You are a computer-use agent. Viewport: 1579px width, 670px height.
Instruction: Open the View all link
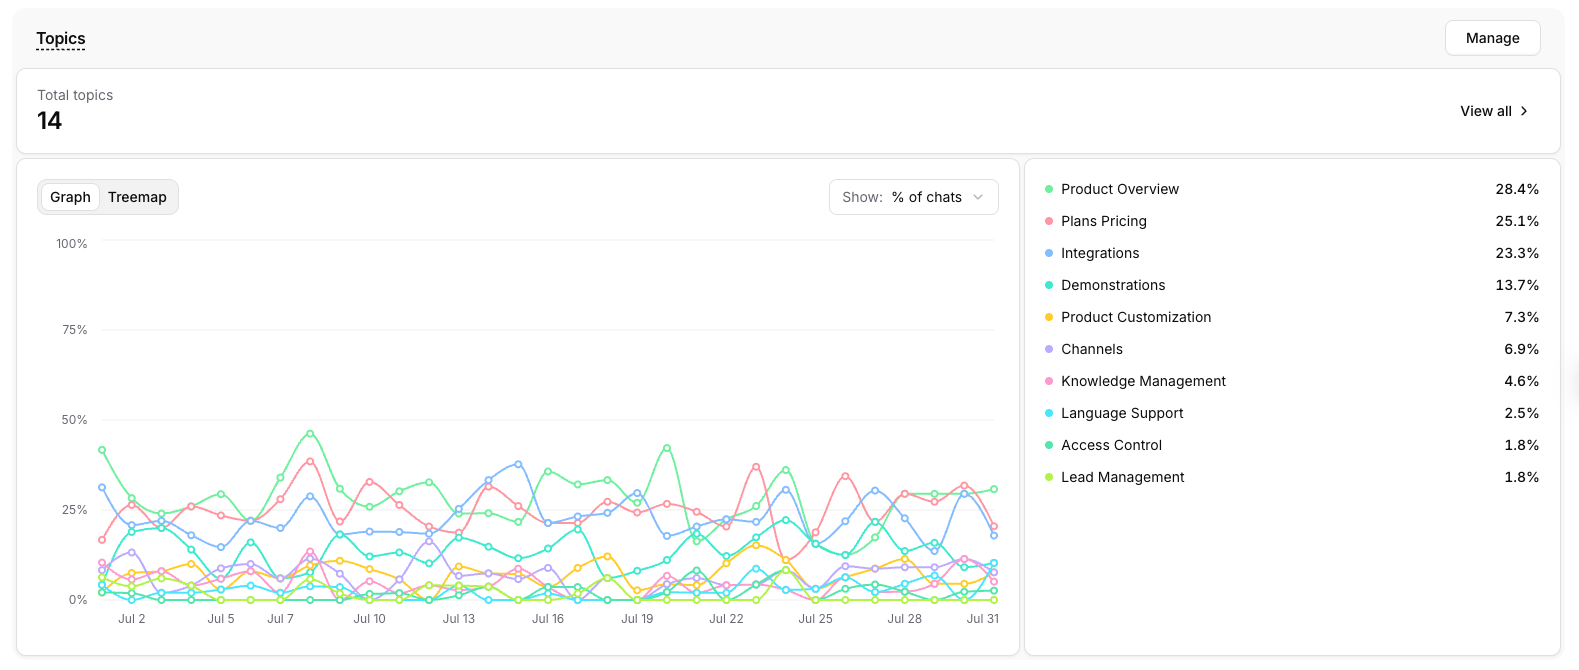point(1494,111)
